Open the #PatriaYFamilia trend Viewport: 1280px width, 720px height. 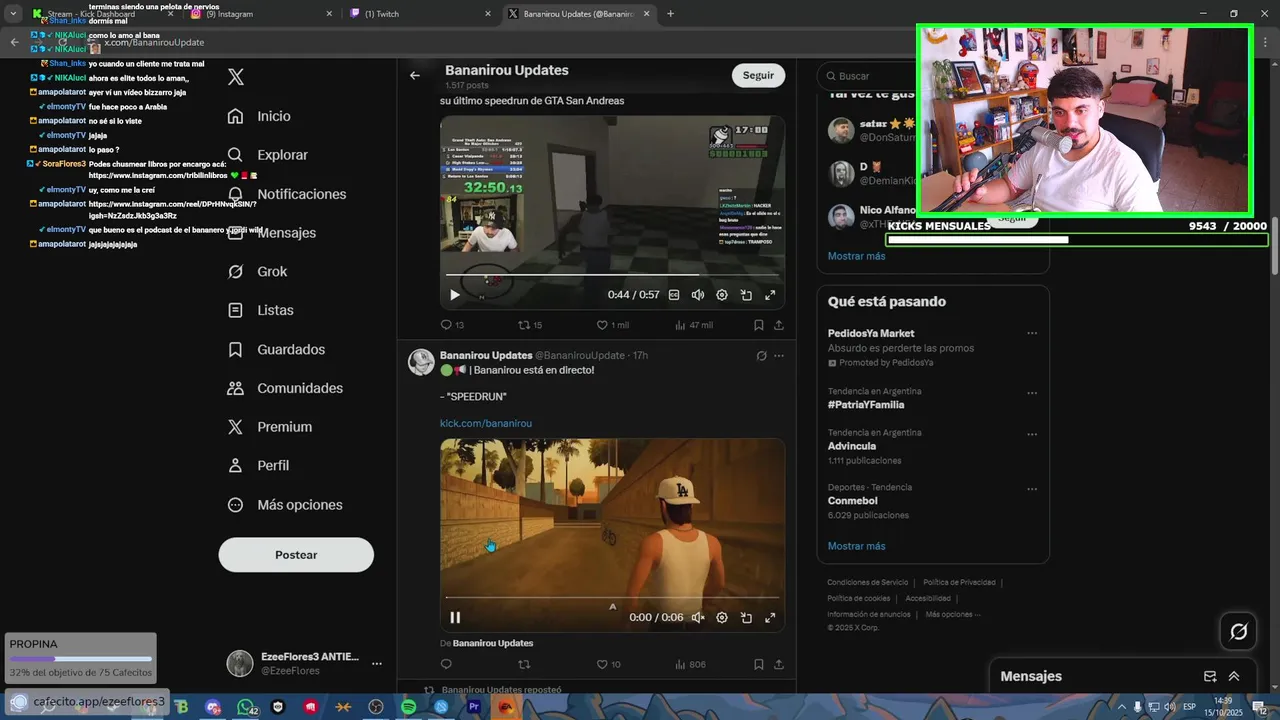coord(866,405)
